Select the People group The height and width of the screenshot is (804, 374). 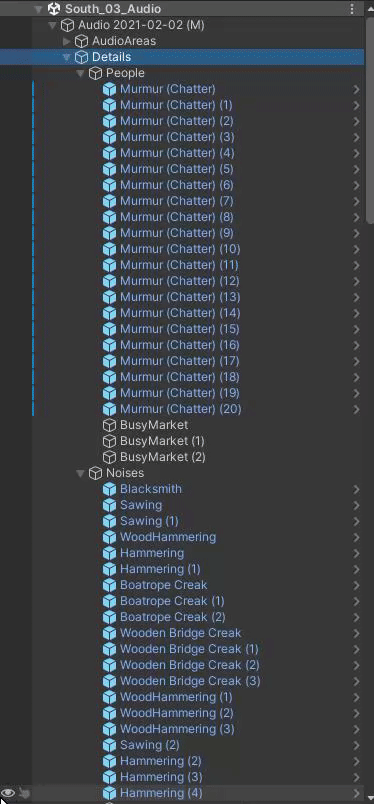[x=125, y=73]
